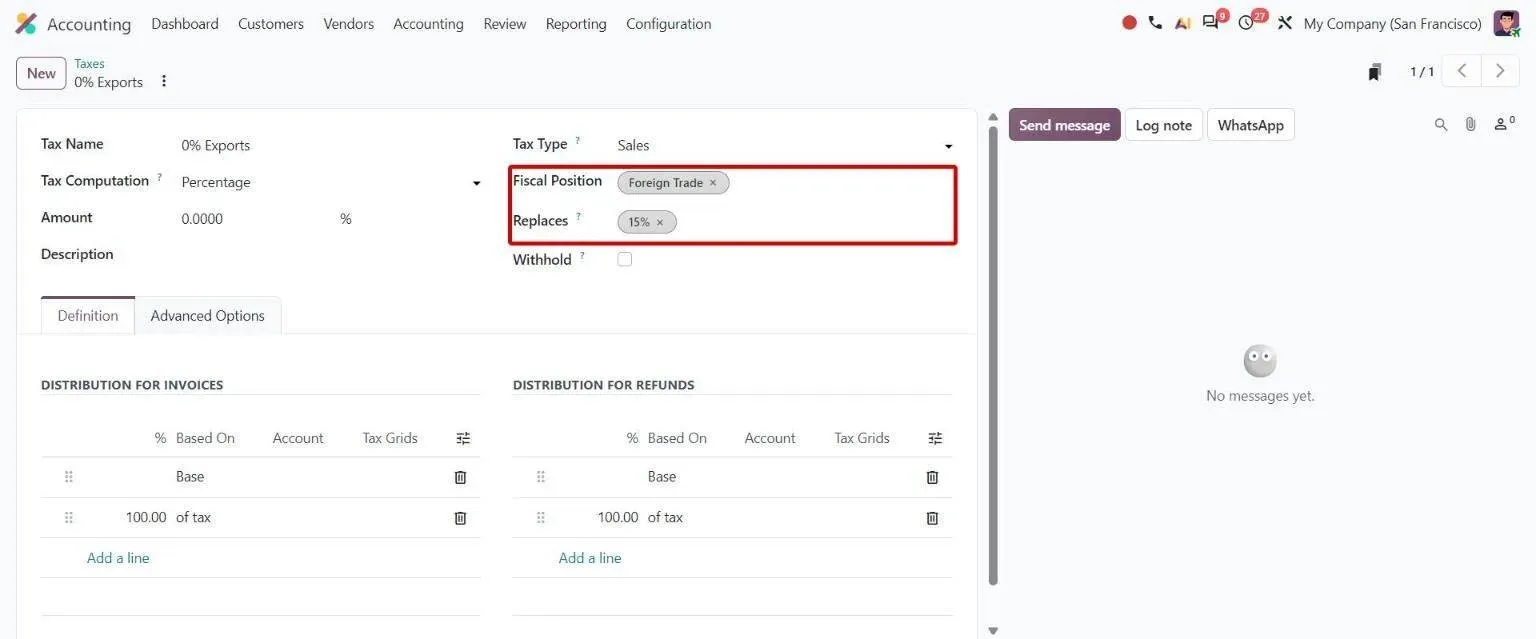Open the Customers menu
The height and width of the screenshot is (639, 1536).
[271, 23]
